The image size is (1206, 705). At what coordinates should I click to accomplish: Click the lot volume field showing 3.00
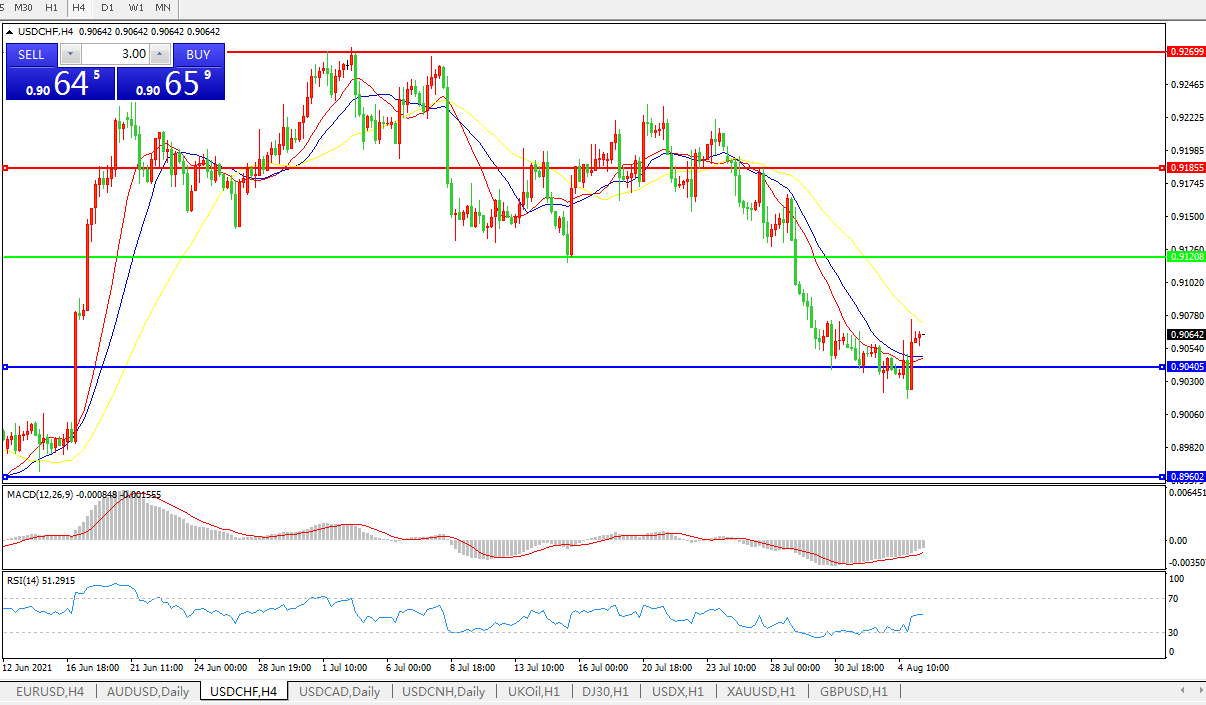tap(114, 54)
